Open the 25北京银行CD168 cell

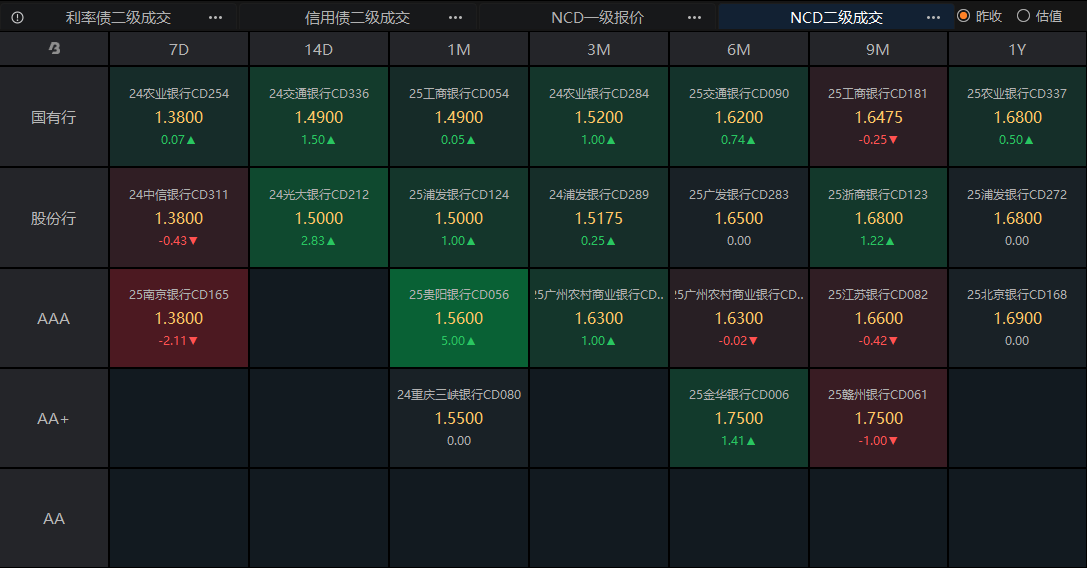click(x=1017, y=318)
